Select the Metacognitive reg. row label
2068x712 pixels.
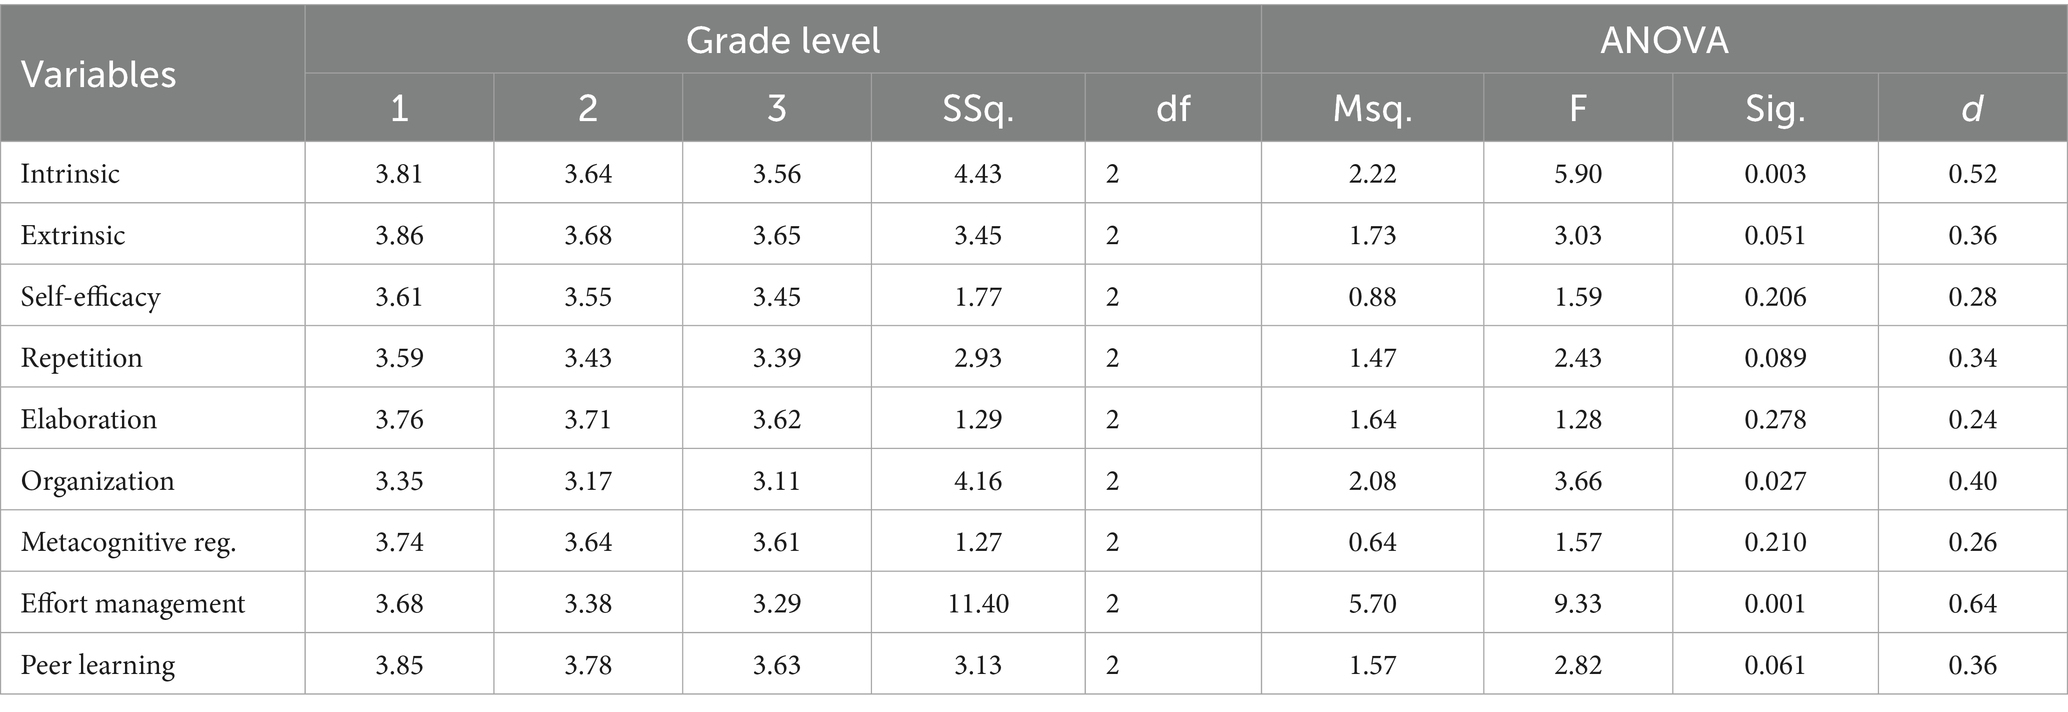coord(128,542)
